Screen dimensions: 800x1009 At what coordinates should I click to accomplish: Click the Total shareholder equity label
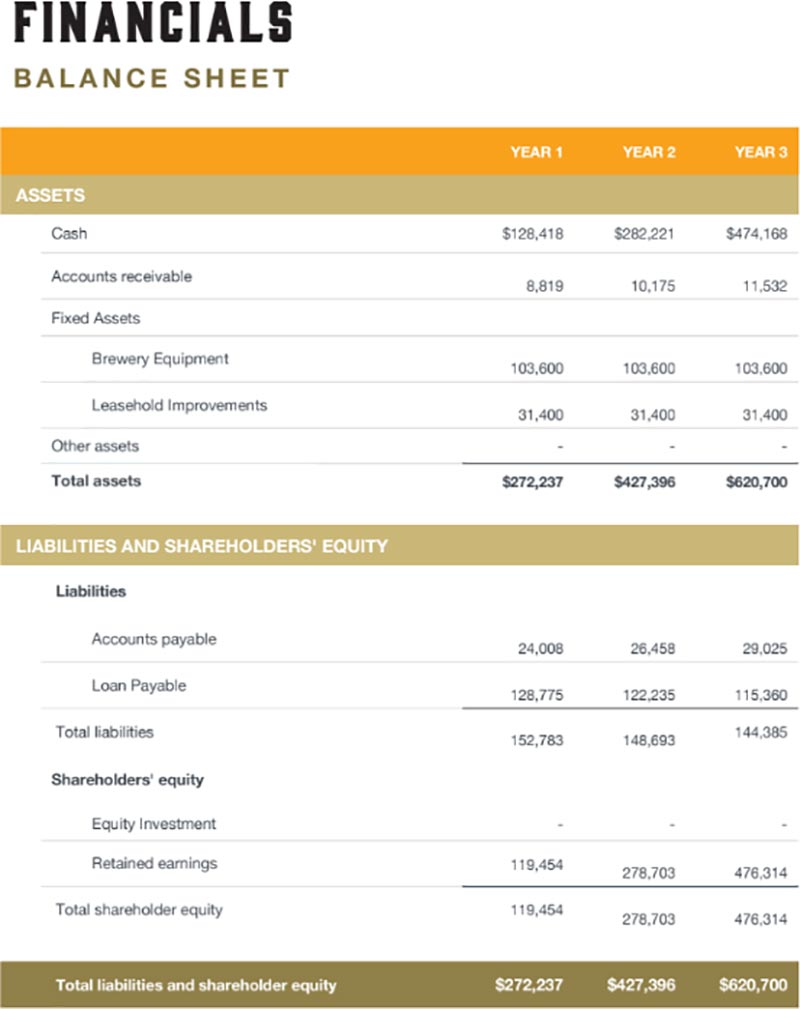[139, 910]
